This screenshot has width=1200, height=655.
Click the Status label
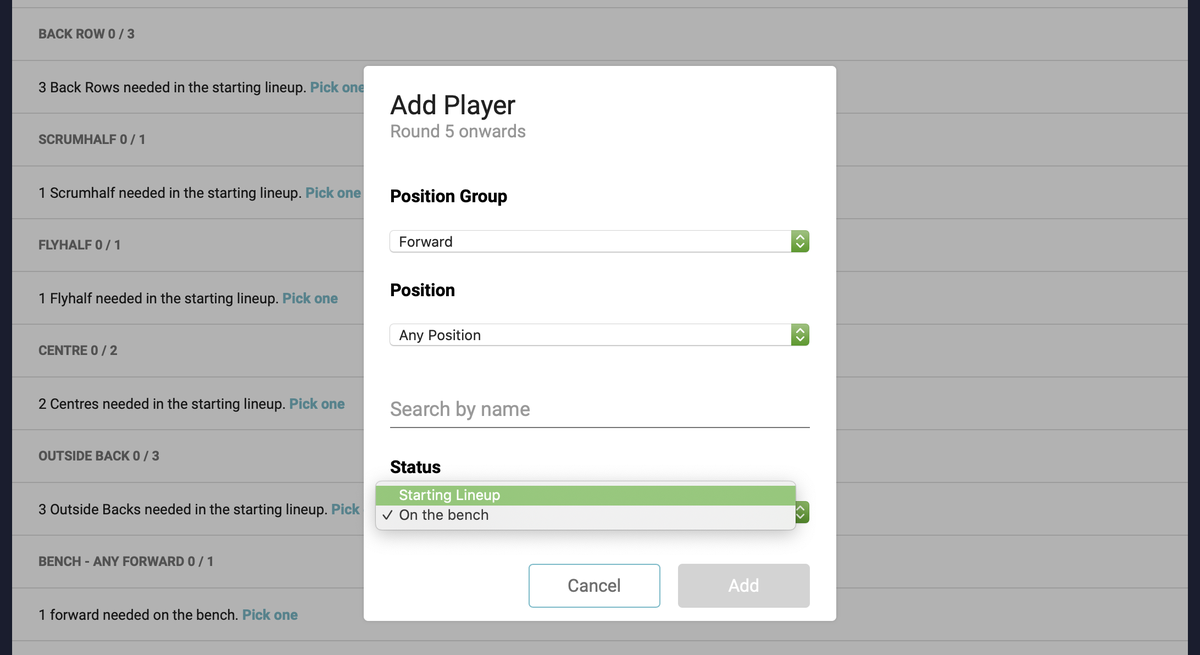[x=415, y=467]
